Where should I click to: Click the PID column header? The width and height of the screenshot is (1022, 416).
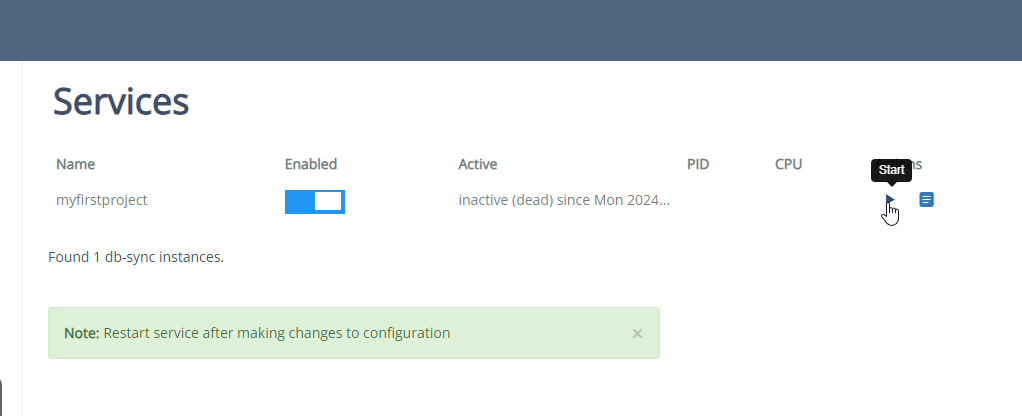pos(698,164)
